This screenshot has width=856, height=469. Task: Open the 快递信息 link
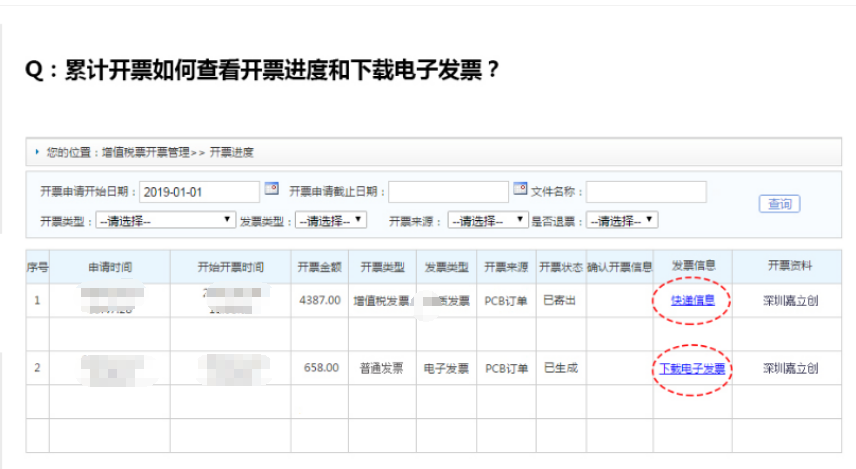click(692, 300)
